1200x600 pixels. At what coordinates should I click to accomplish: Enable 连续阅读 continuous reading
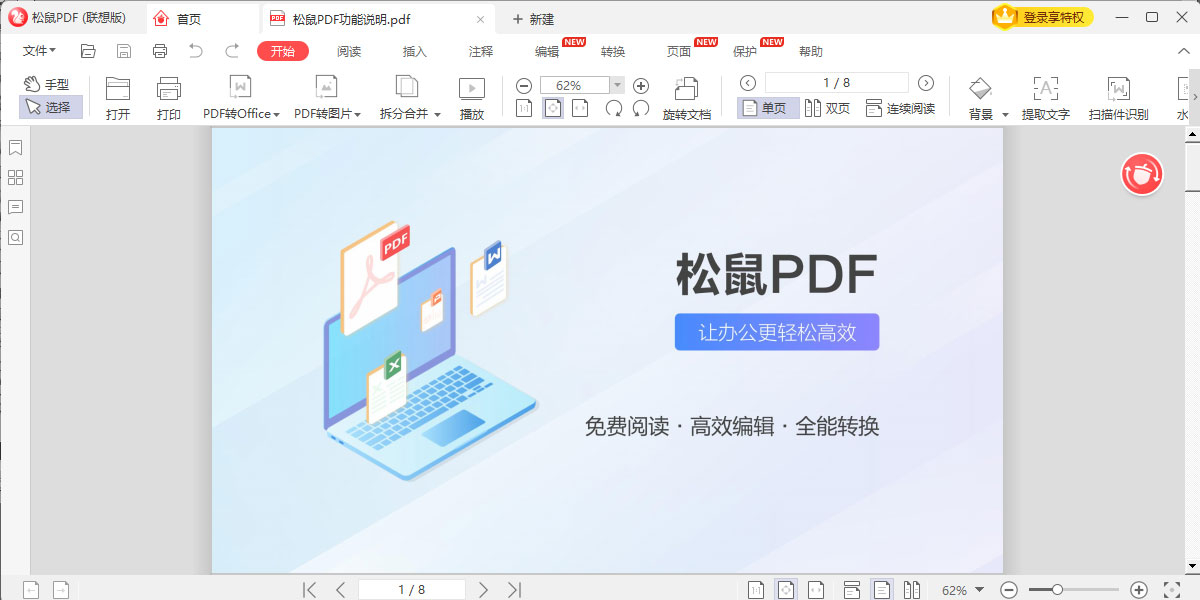[900, 108]
